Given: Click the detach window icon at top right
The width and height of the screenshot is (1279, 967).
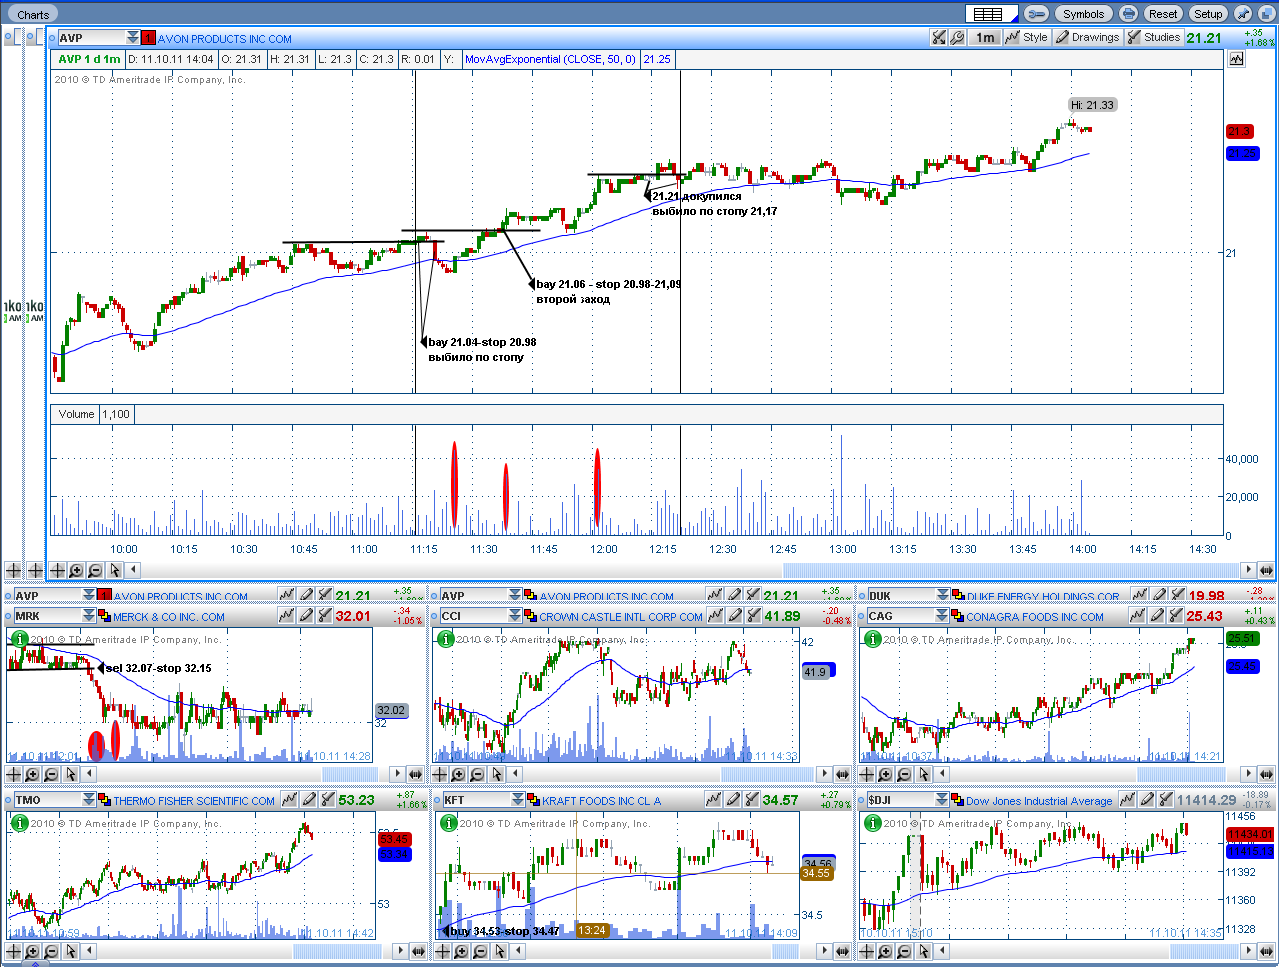Looking at the screenshot, I should [x=1265, y=14].
